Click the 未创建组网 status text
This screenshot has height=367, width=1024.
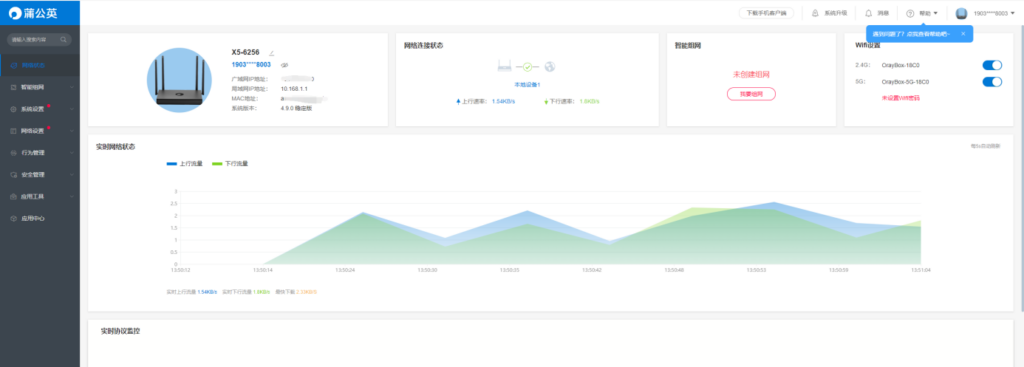[751, 74]
